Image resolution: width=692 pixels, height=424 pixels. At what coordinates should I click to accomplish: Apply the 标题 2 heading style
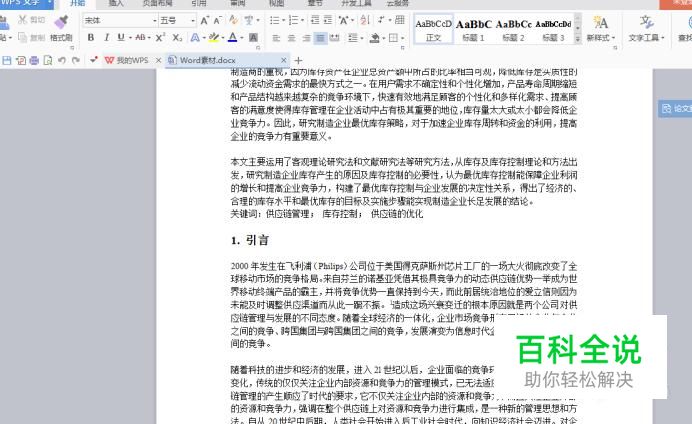coord(513,30)
